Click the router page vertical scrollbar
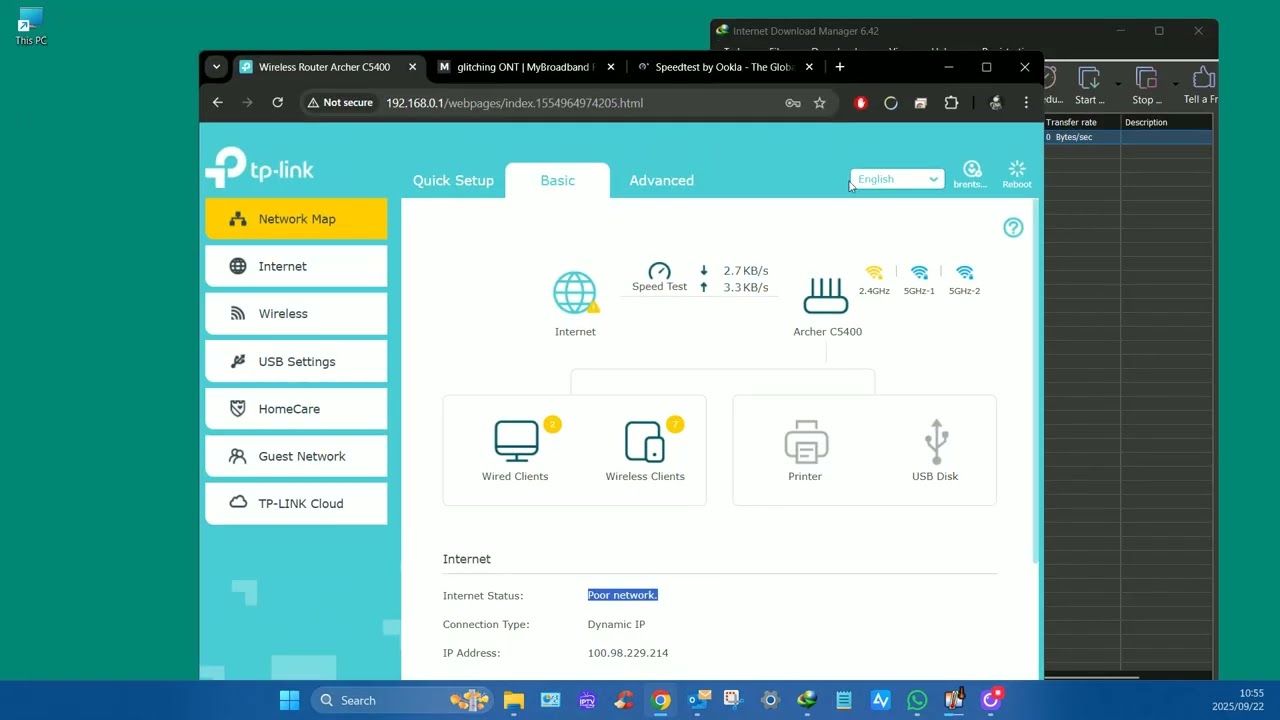 (1035, 380)
